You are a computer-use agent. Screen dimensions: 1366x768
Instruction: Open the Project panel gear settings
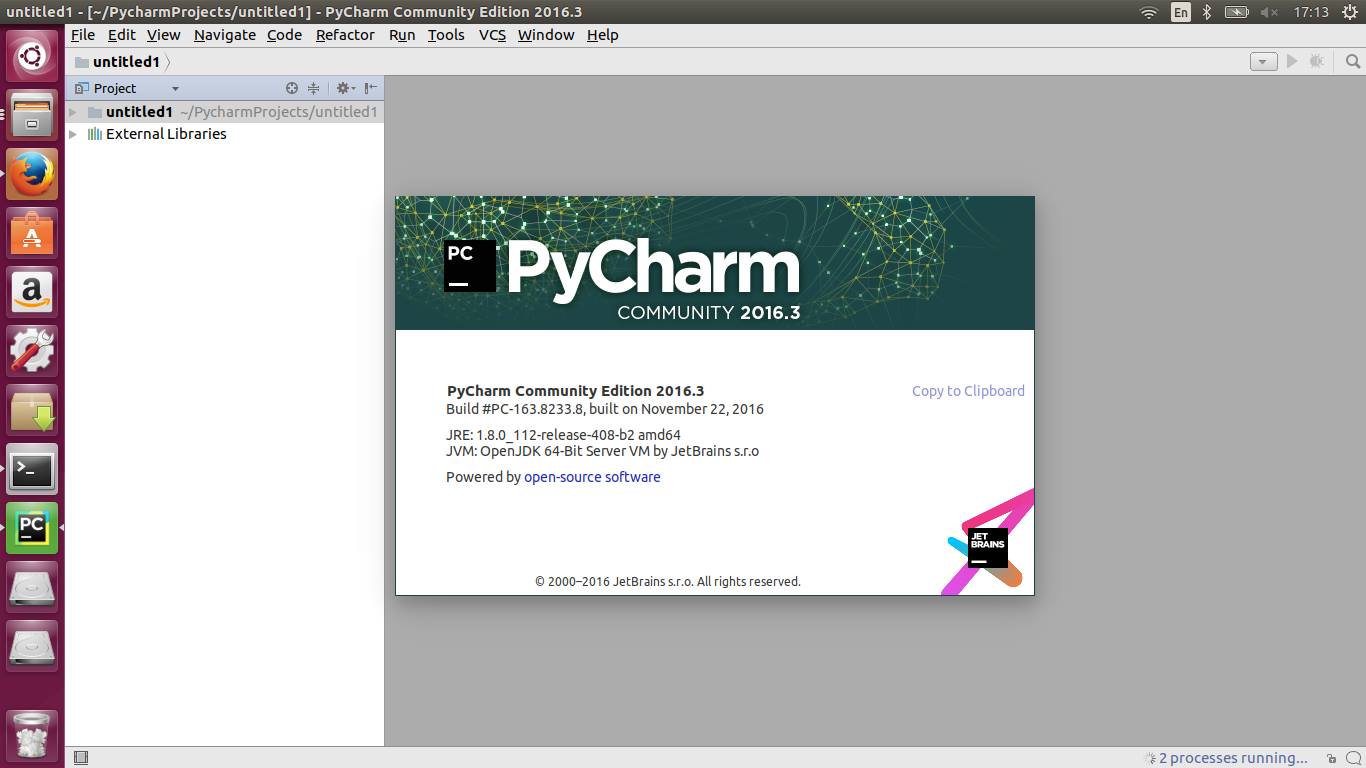coord(344,88)
